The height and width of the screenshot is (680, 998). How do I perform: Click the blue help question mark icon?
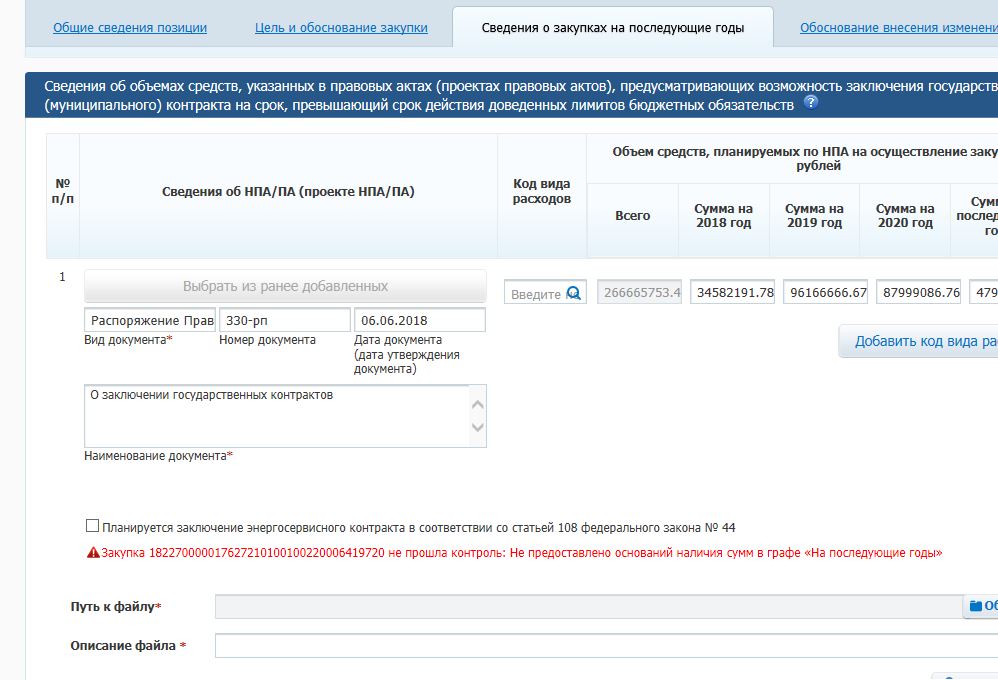point(811,103)
